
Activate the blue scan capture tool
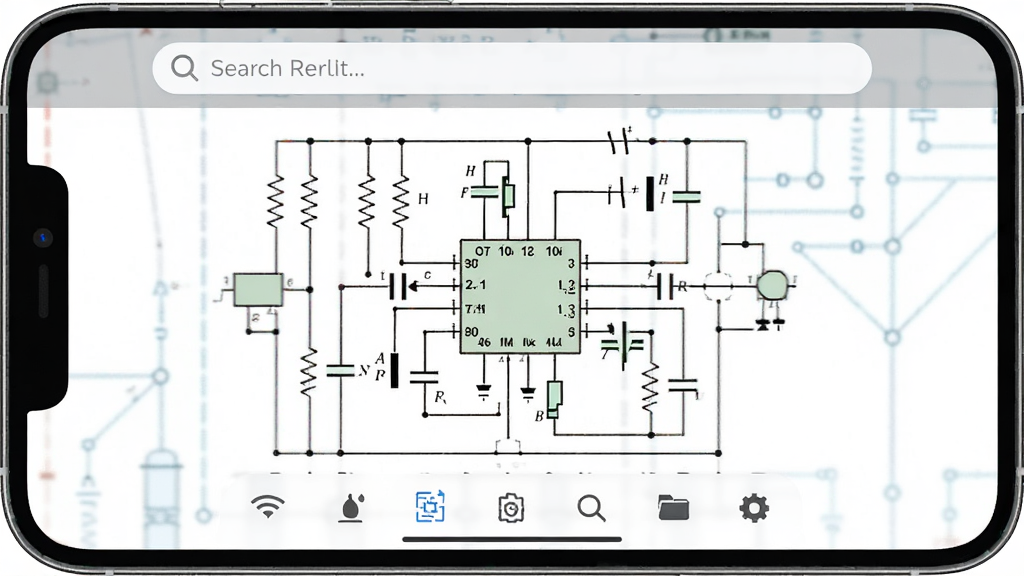coord(430,506)
